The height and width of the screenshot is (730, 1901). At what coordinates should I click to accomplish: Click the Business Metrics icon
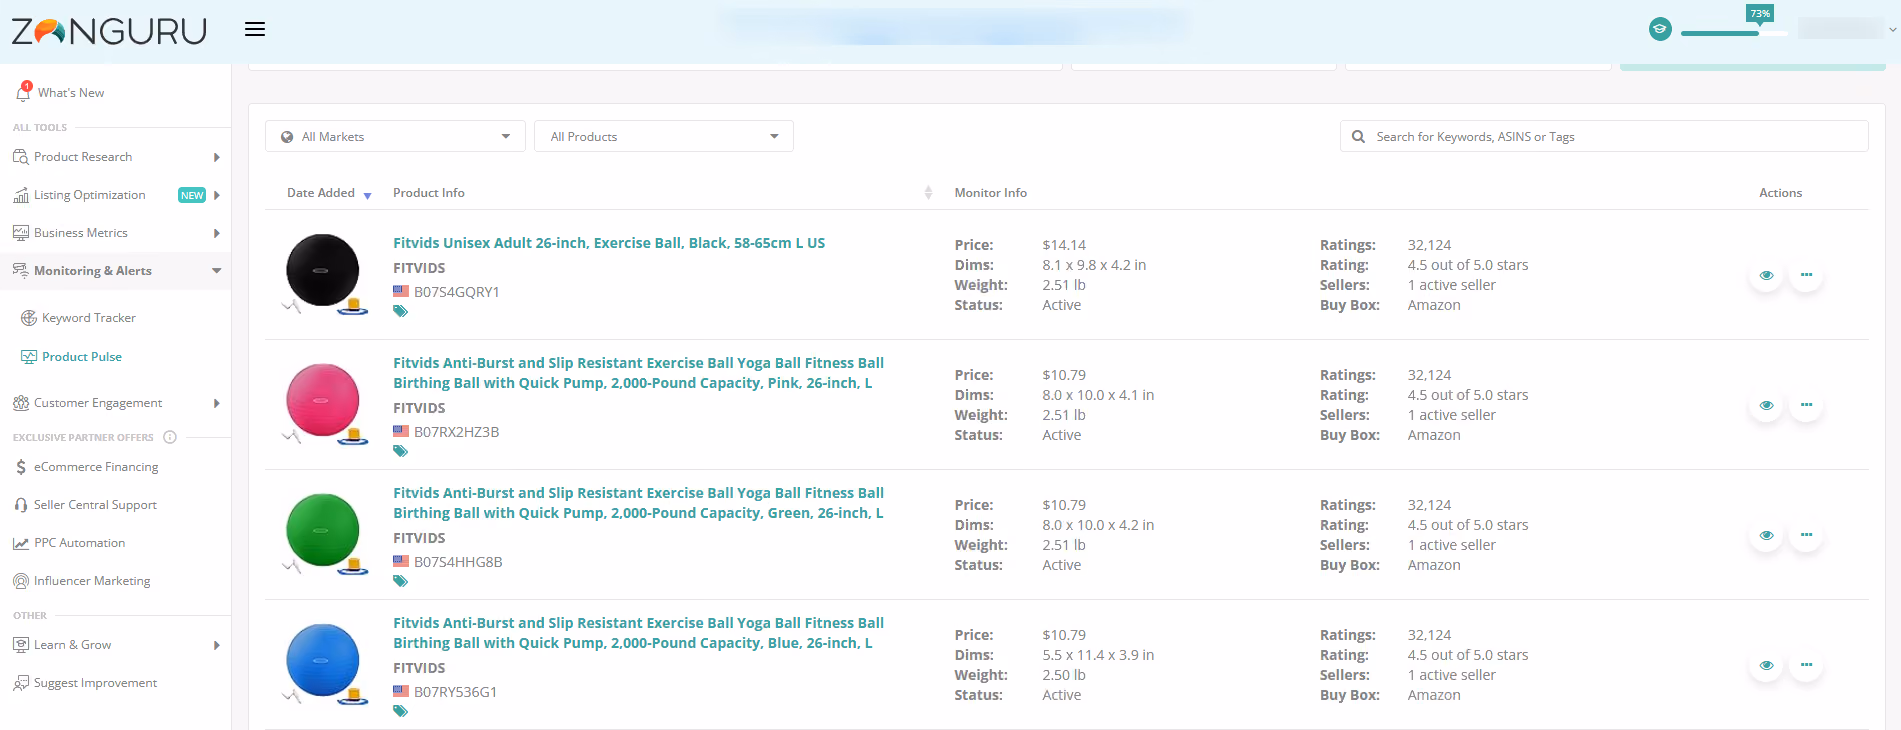pyautogui.click(x=21, y=233)
